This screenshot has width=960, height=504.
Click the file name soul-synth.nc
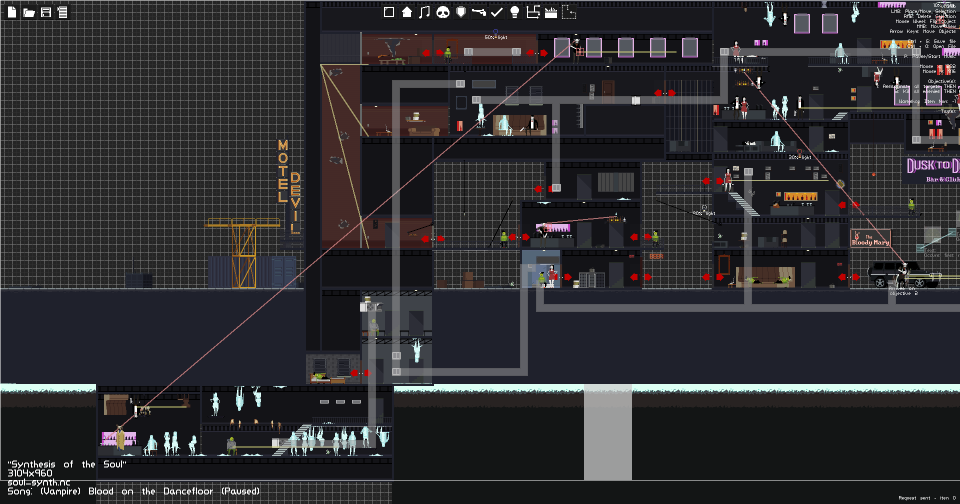pyautogui.click(x=39, y=482)
